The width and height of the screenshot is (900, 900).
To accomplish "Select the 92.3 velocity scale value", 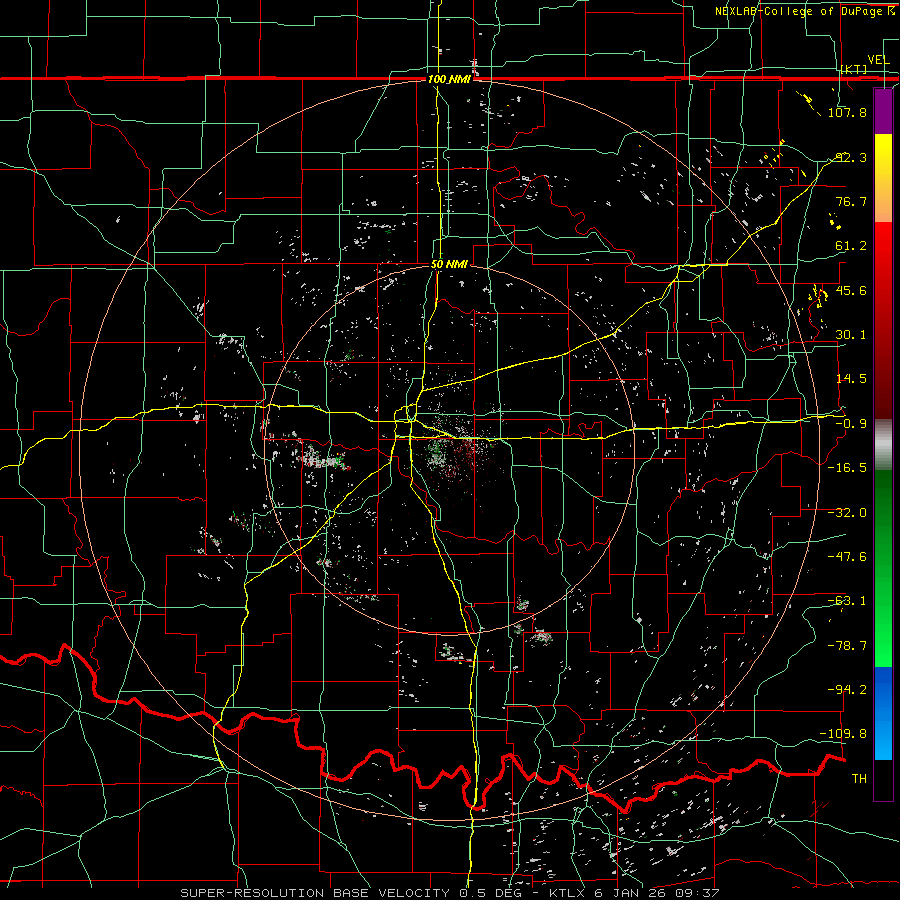I will [x=851, y=157].
